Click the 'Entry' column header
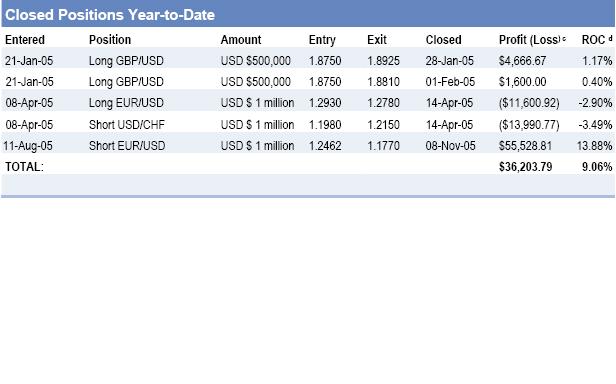This screenshot has width=616, height=384. coord(322,40)
